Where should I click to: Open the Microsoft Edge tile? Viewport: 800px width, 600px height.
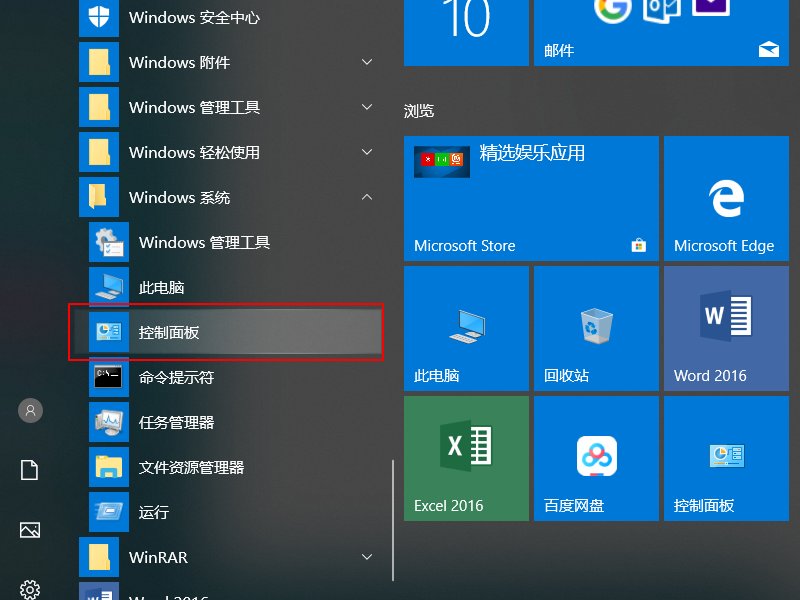coord(723,199)
